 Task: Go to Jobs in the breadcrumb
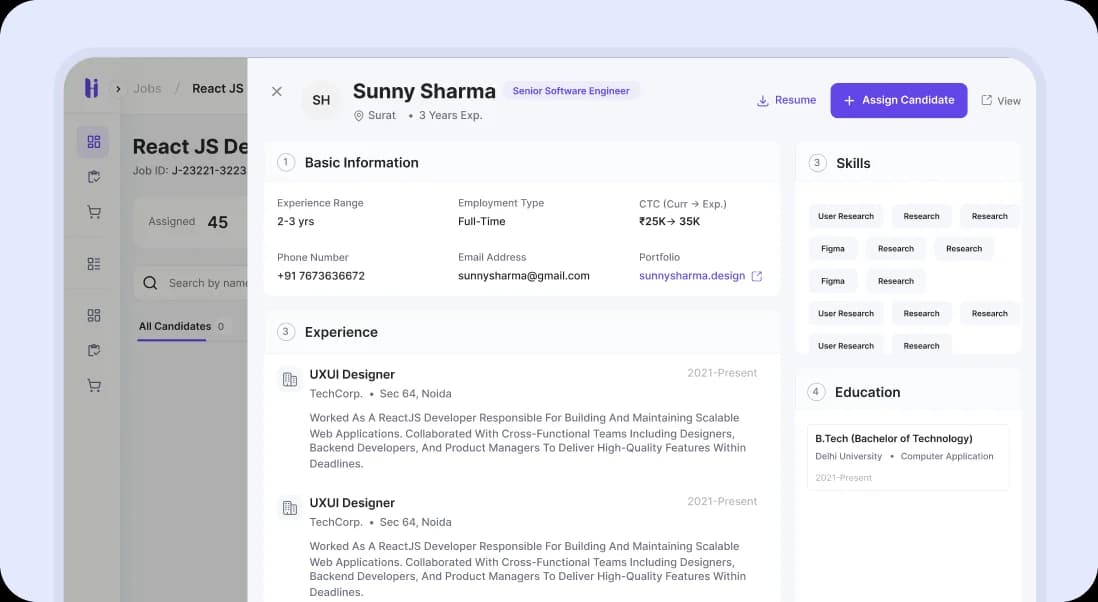pyautogui.click(x=147, y=88)
